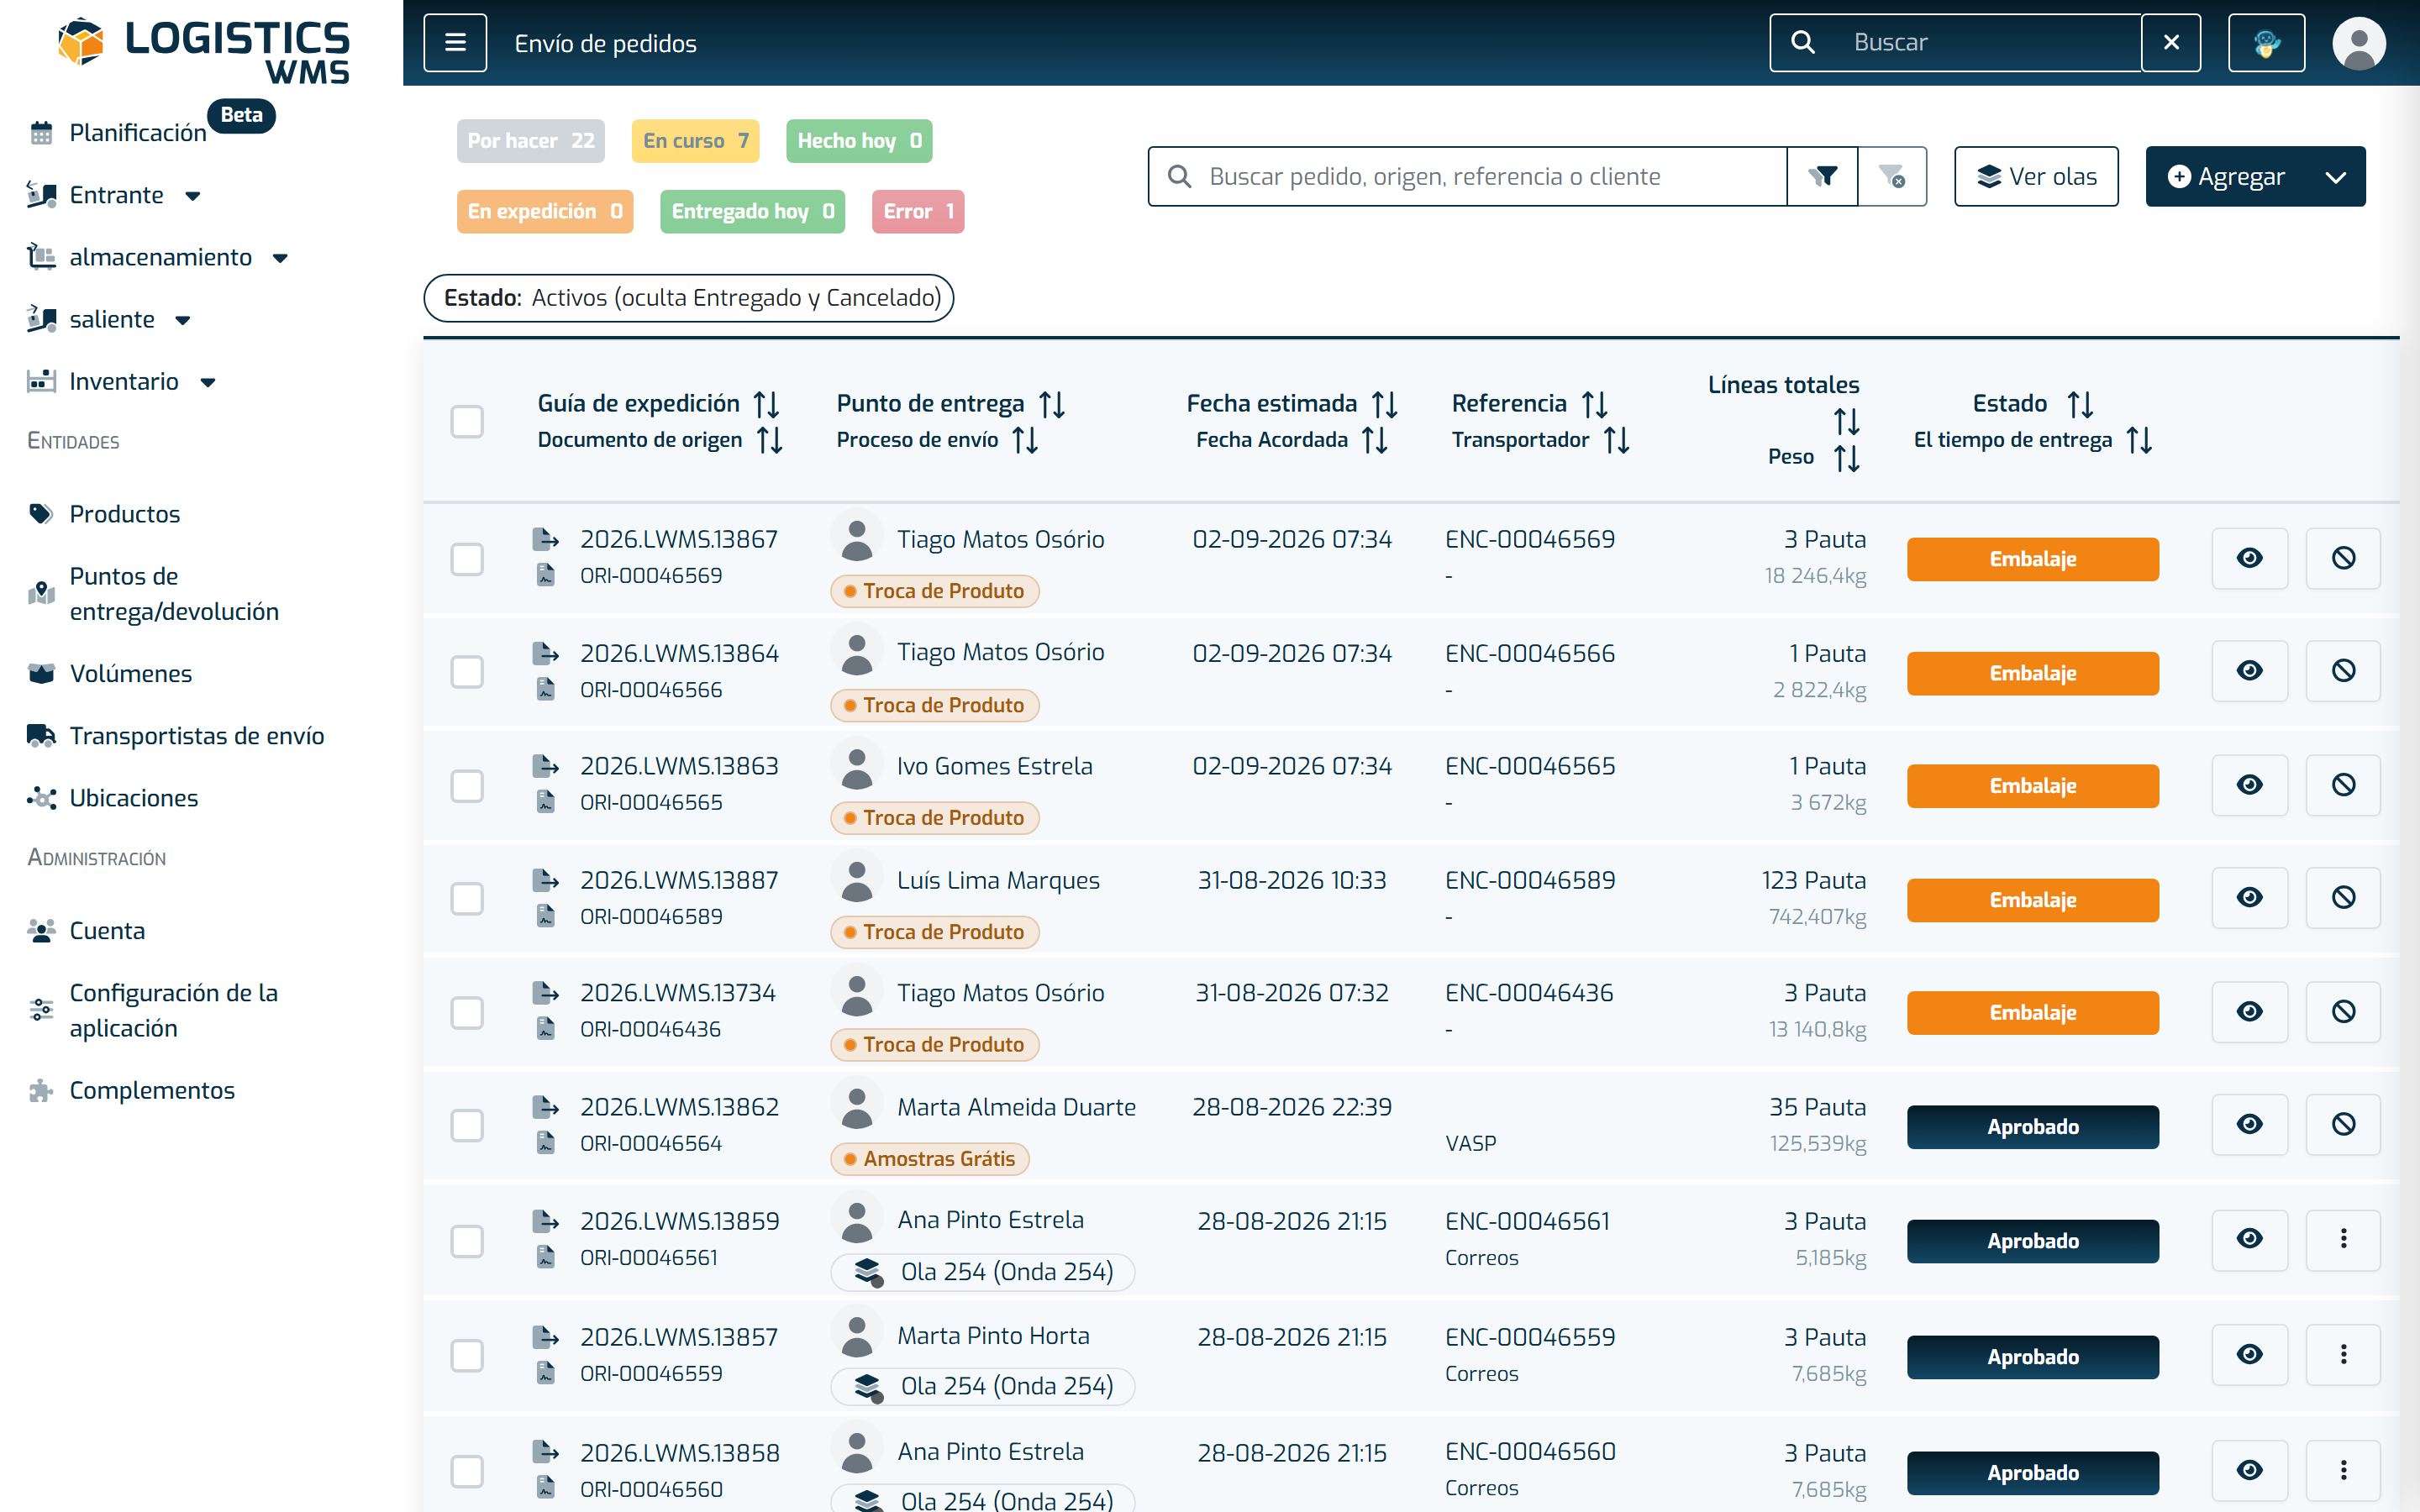Clear the top search with the X icon
The height and width of the screenshot is (1512, 2420).
pos(2171,42)
